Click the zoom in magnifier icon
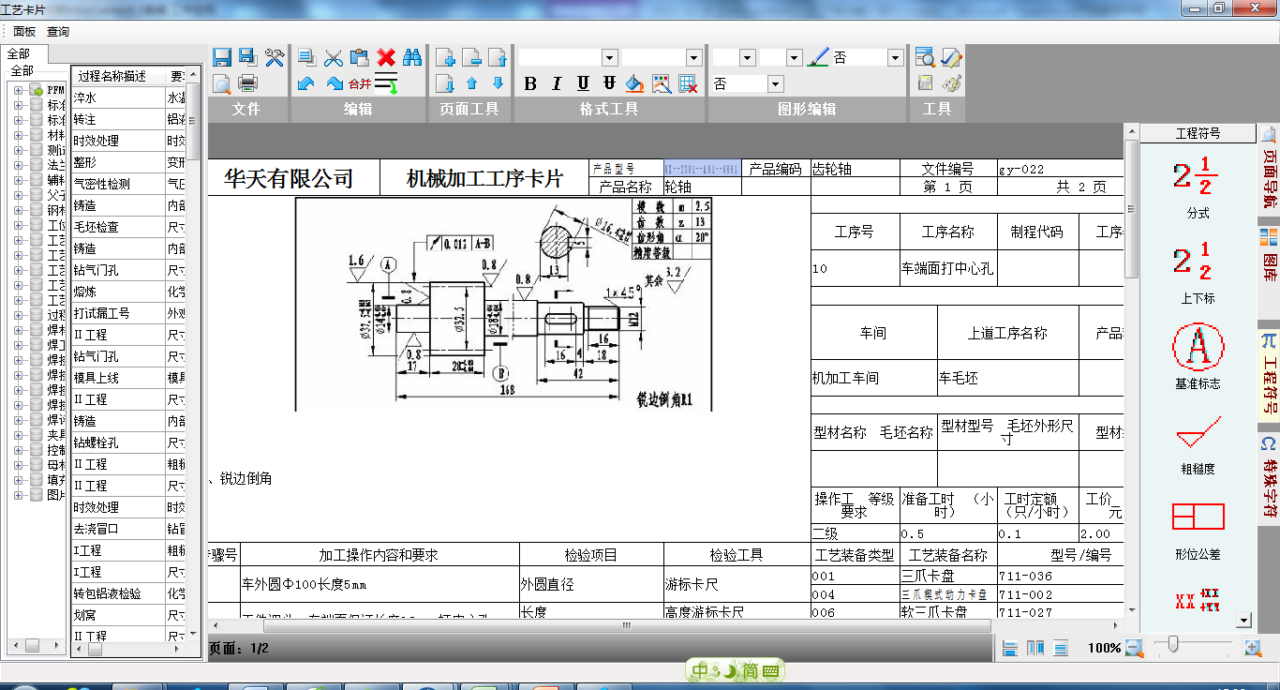 tap(1252, 648)
